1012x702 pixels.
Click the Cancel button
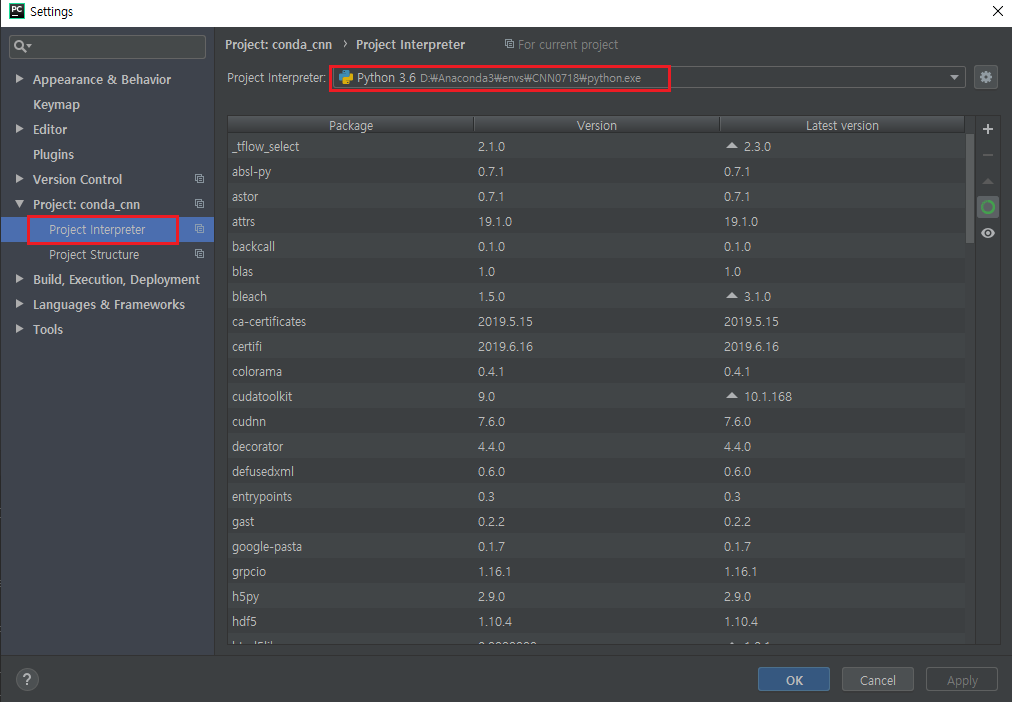click(878, 680)
